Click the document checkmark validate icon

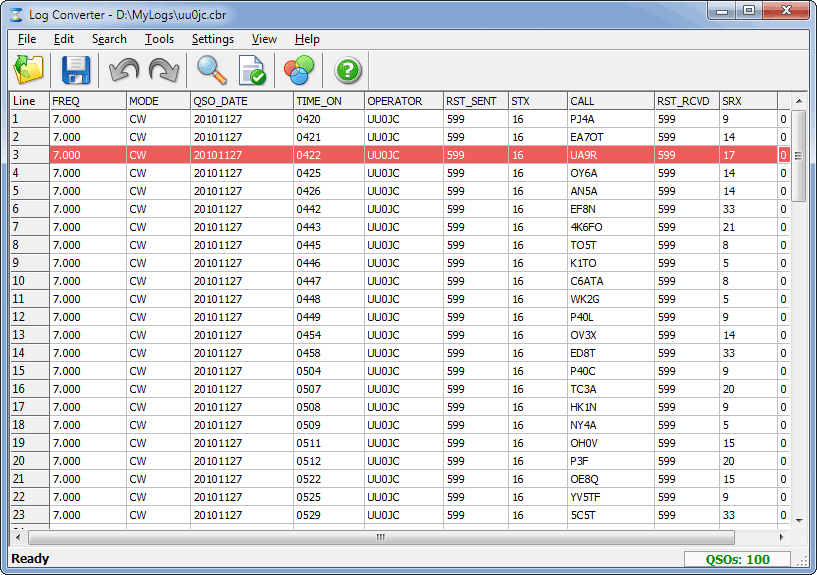(x=252, y=70)
